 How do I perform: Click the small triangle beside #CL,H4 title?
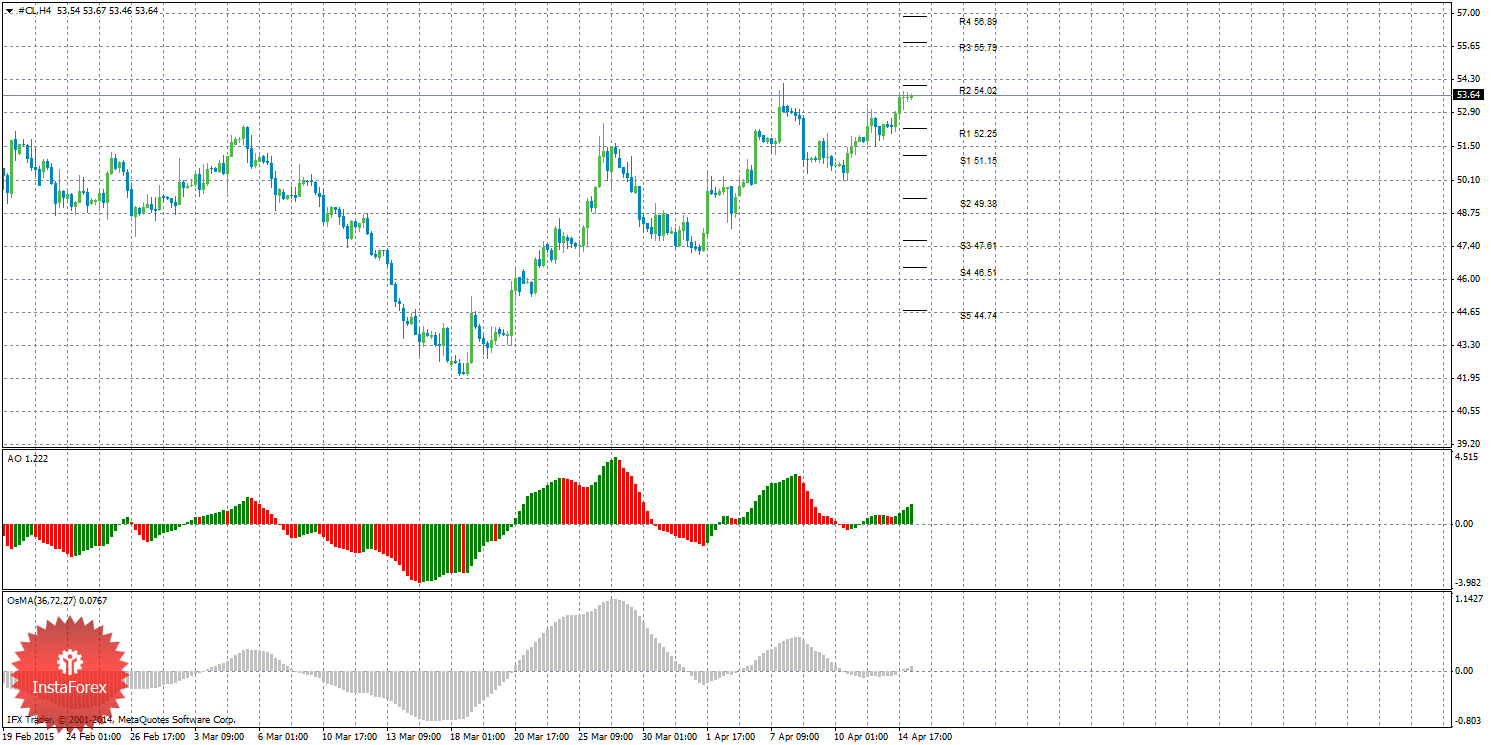[x=9, y=10]
